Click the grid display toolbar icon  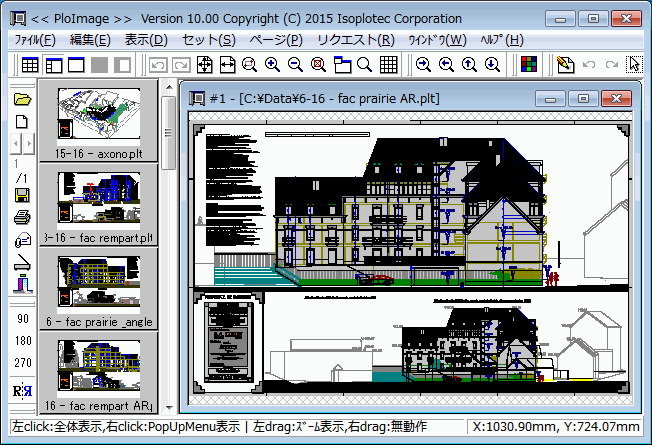[388, 65]
